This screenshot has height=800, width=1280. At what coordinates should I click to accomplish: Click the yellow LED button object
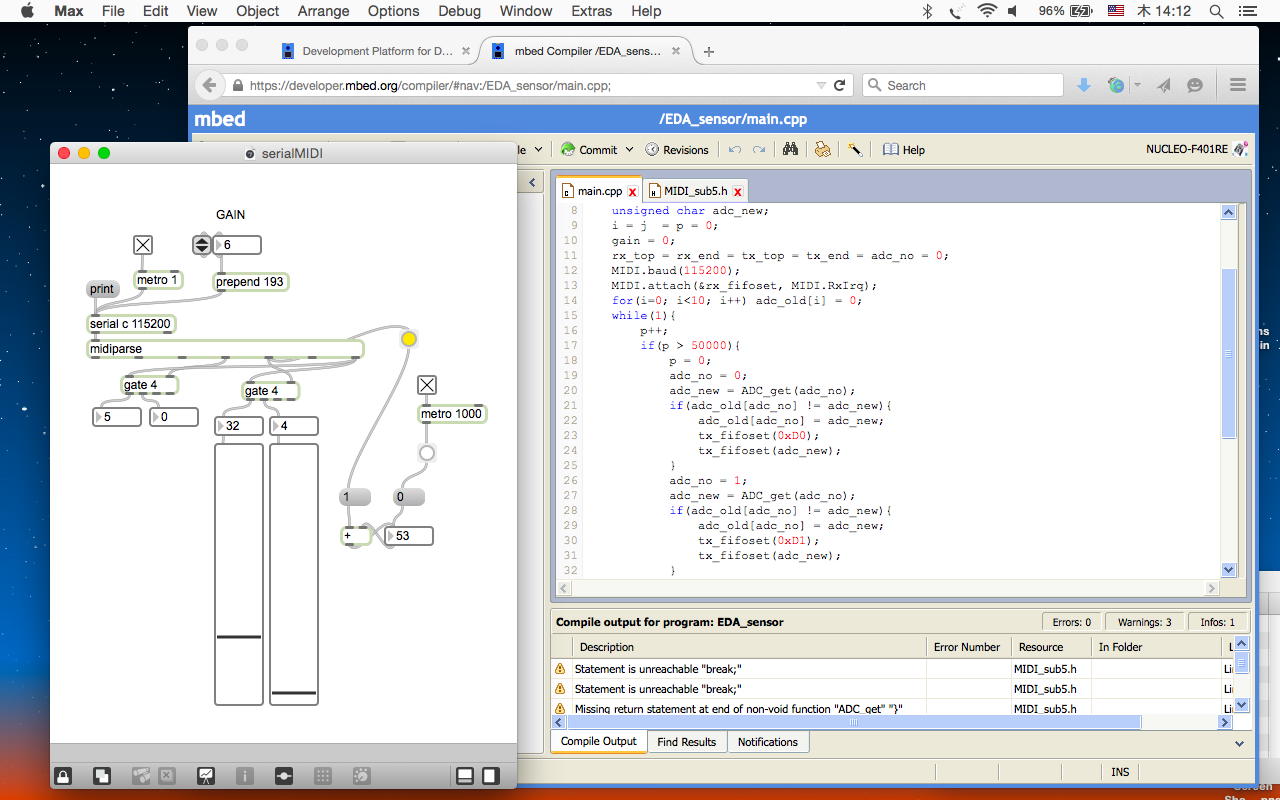[408, 339]
